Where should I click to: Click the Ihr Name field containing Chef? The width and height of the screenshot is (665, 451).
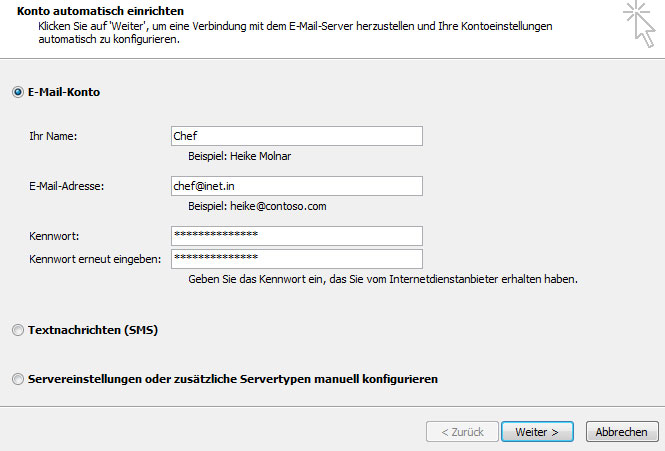296,136
